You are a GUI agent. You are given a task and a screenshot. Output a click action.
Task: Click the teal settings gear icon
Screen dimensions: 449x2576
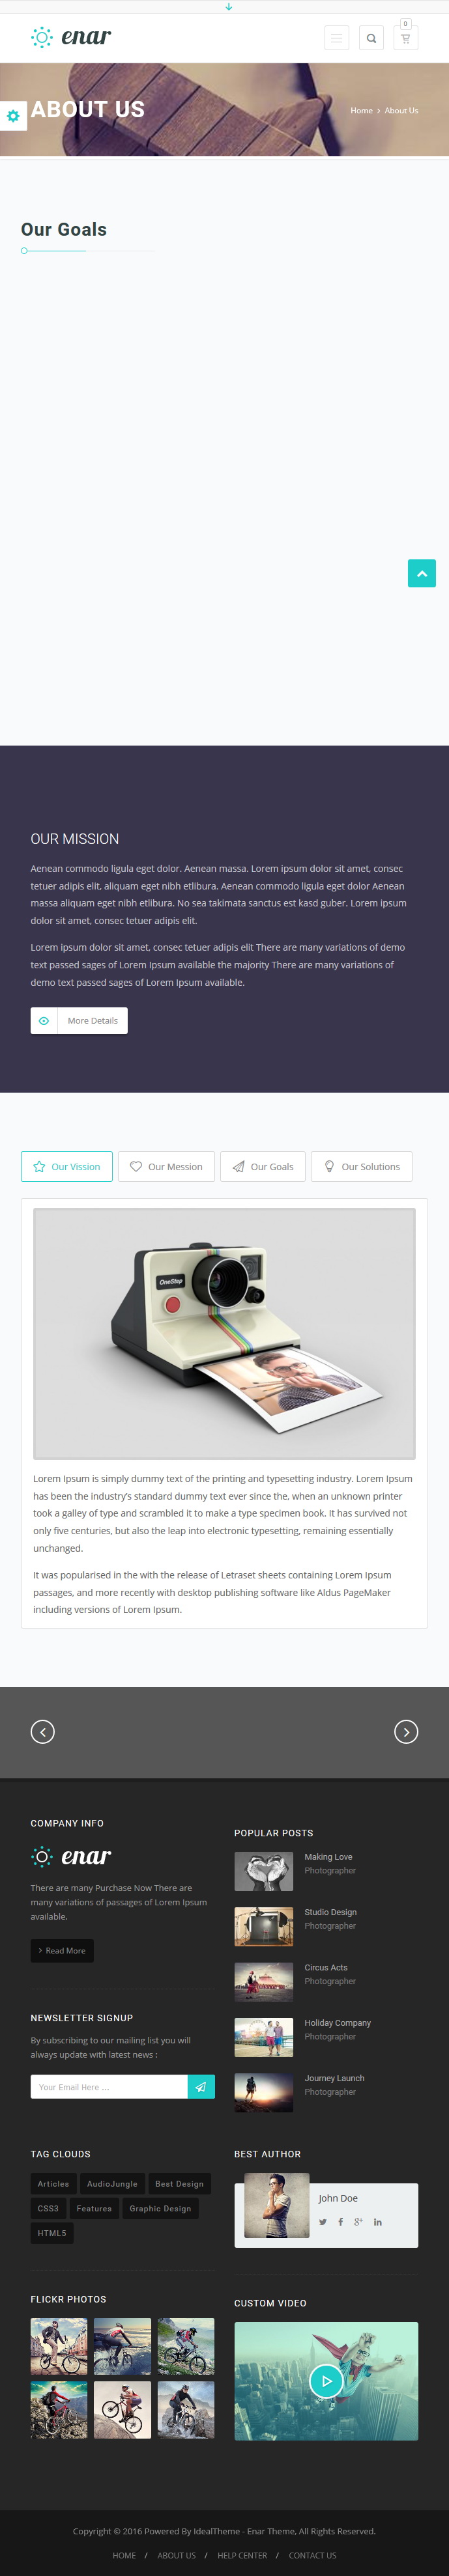pyautogui.click(x=13, y=116)
